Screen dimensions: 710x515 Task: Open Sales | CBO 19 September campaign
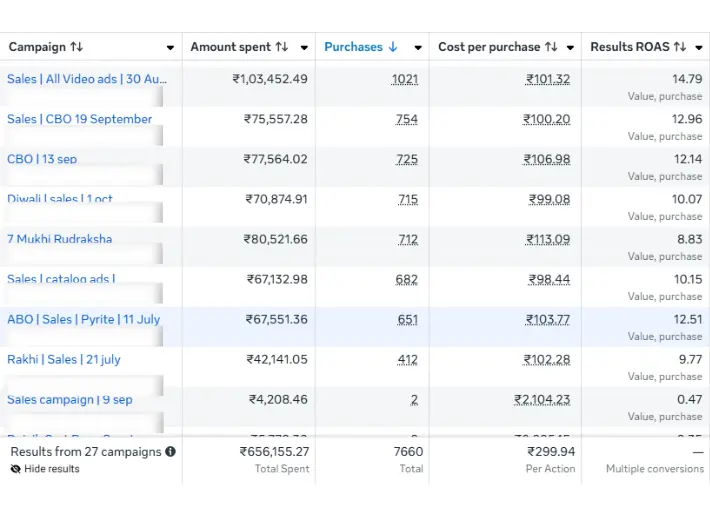80,119
